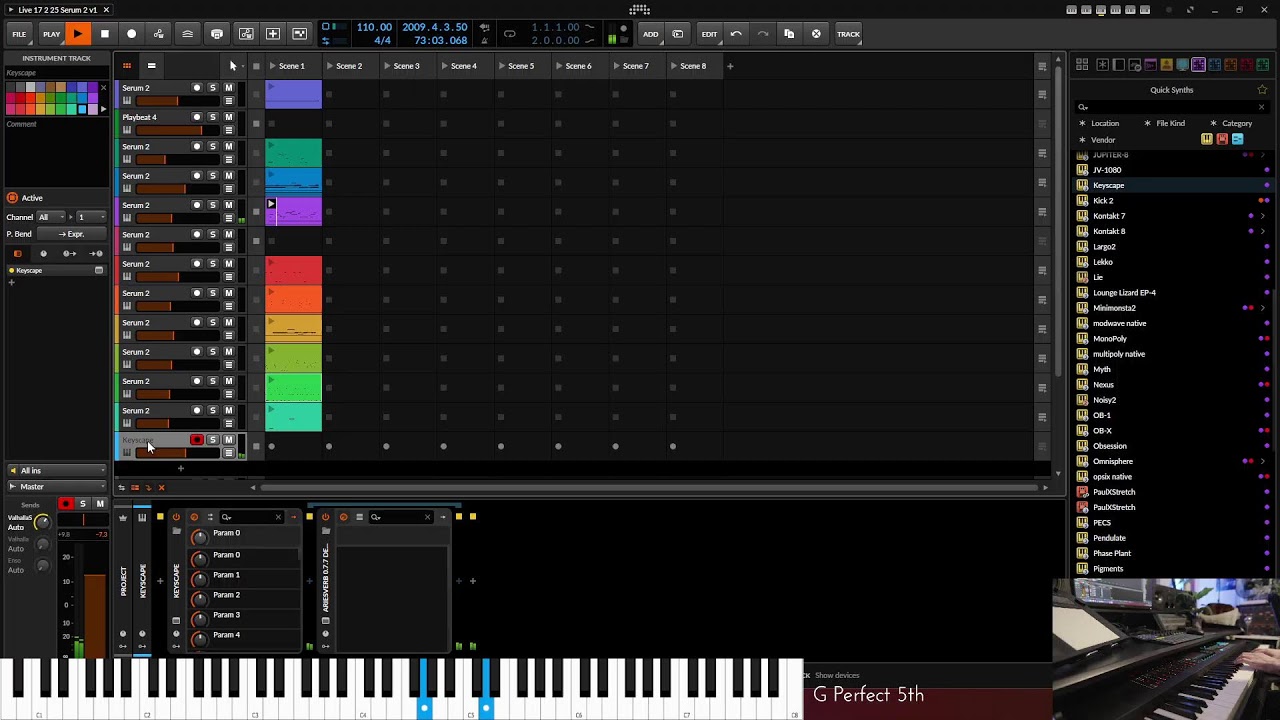The image size is (1280, 720).
Task: Expand the Omnisphere entry arrow
Action: (1262, 461)
